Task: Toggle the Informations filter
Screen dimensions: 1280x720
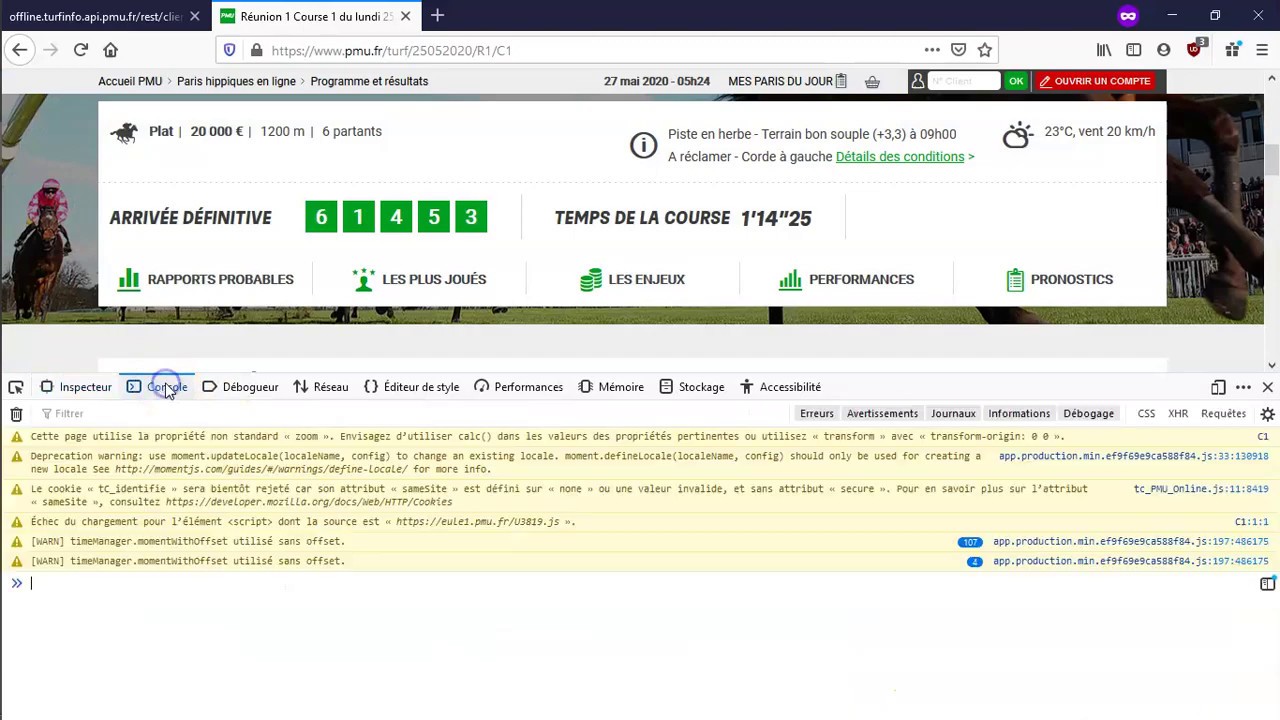Action: pyautogui.click(x=1019, y=414)
